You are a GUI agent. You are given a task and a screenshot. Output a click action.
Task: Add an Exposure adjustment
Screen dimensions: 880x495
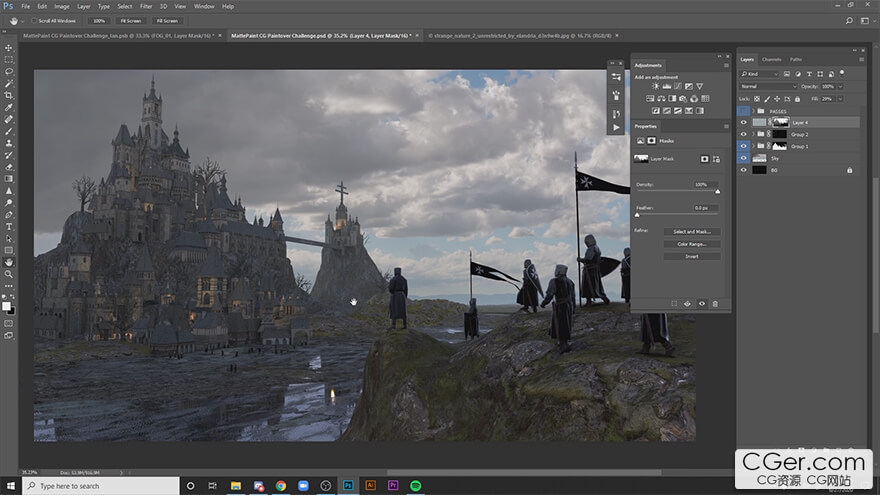click(x=689, y=86)
